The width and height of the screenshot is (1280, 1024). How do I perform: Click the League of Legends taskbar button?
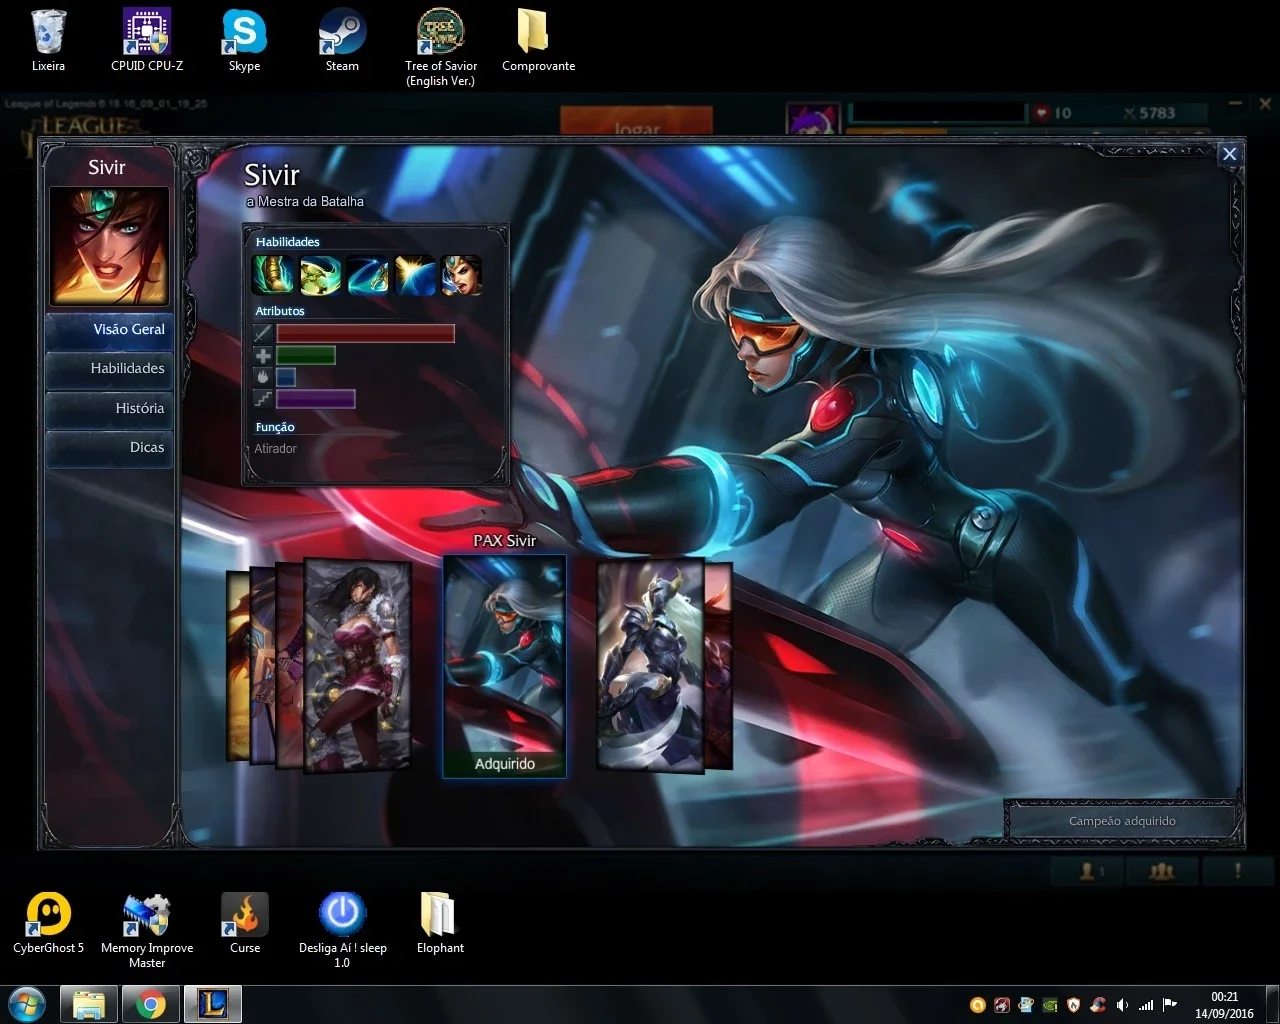(x=213, y=1004)
